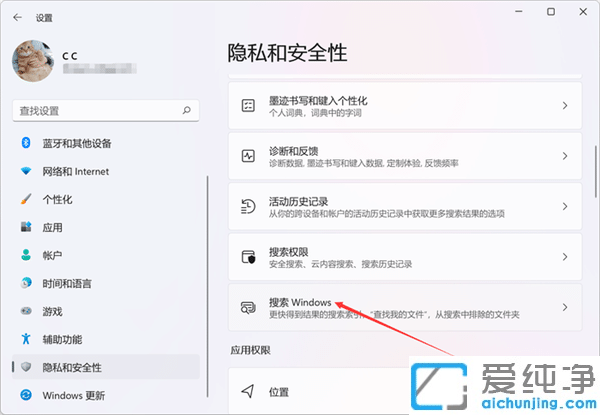Close the Settings window
Viewport: 600px width, 415px height.
(583, 12)
